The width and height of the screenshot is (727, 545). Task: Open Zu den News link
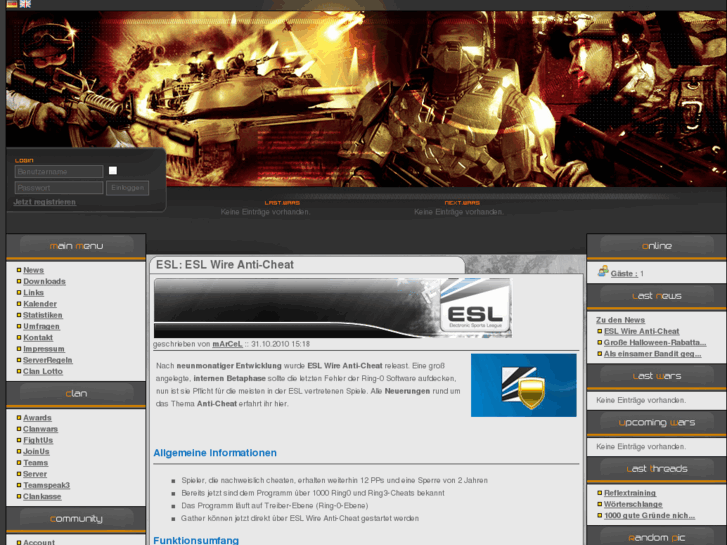(x=620, y=320)
